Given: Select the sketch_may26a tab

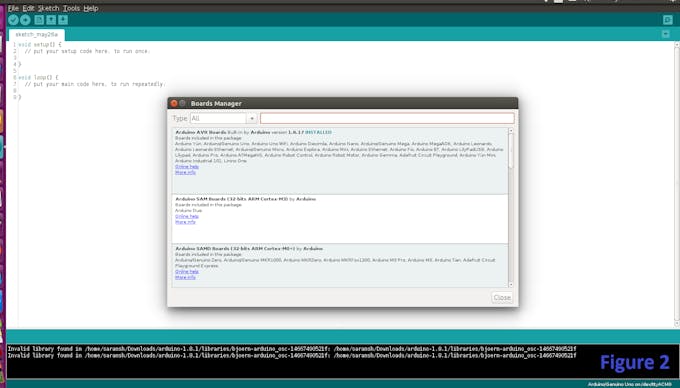Looking at the screenshot, I should tap(36, 34).
